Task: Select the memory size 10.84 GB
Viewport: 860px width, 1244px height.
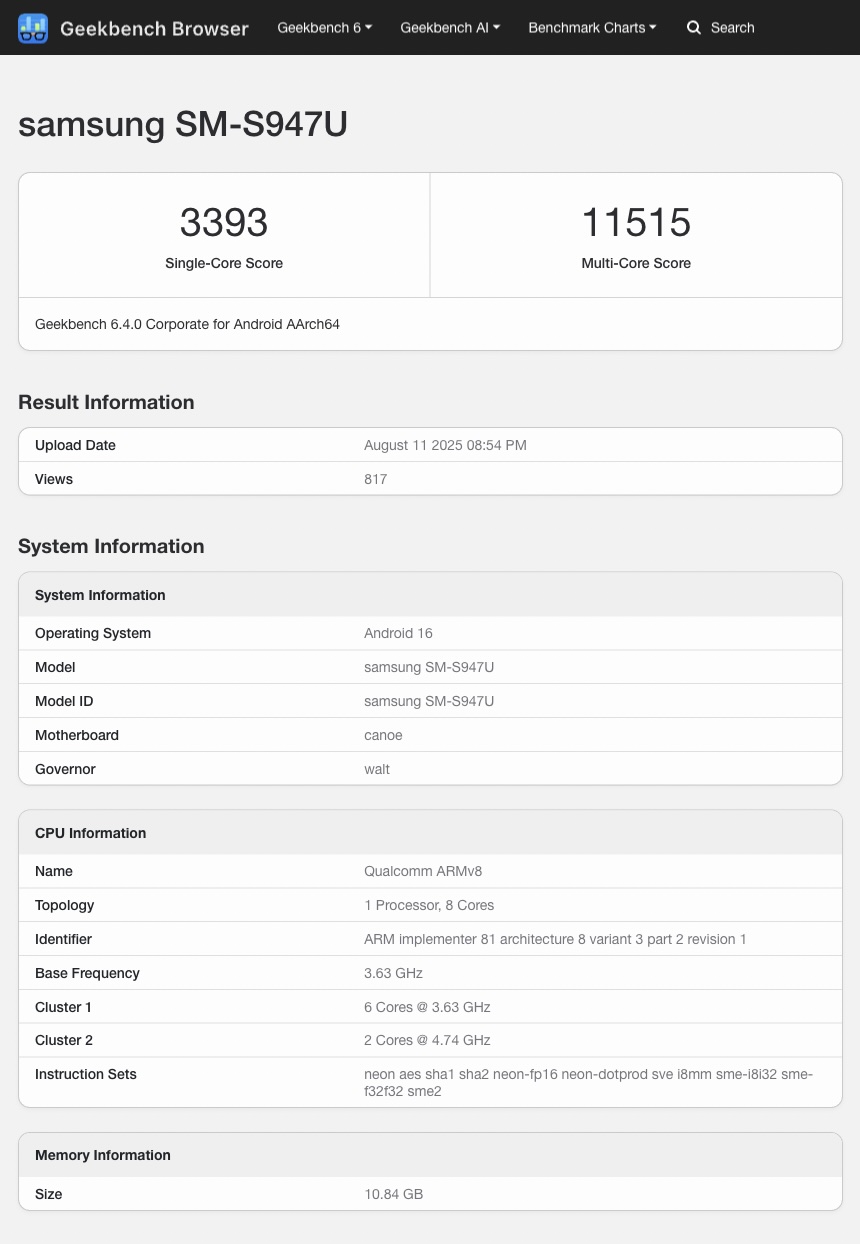Action: click(x=393, y=1194)
